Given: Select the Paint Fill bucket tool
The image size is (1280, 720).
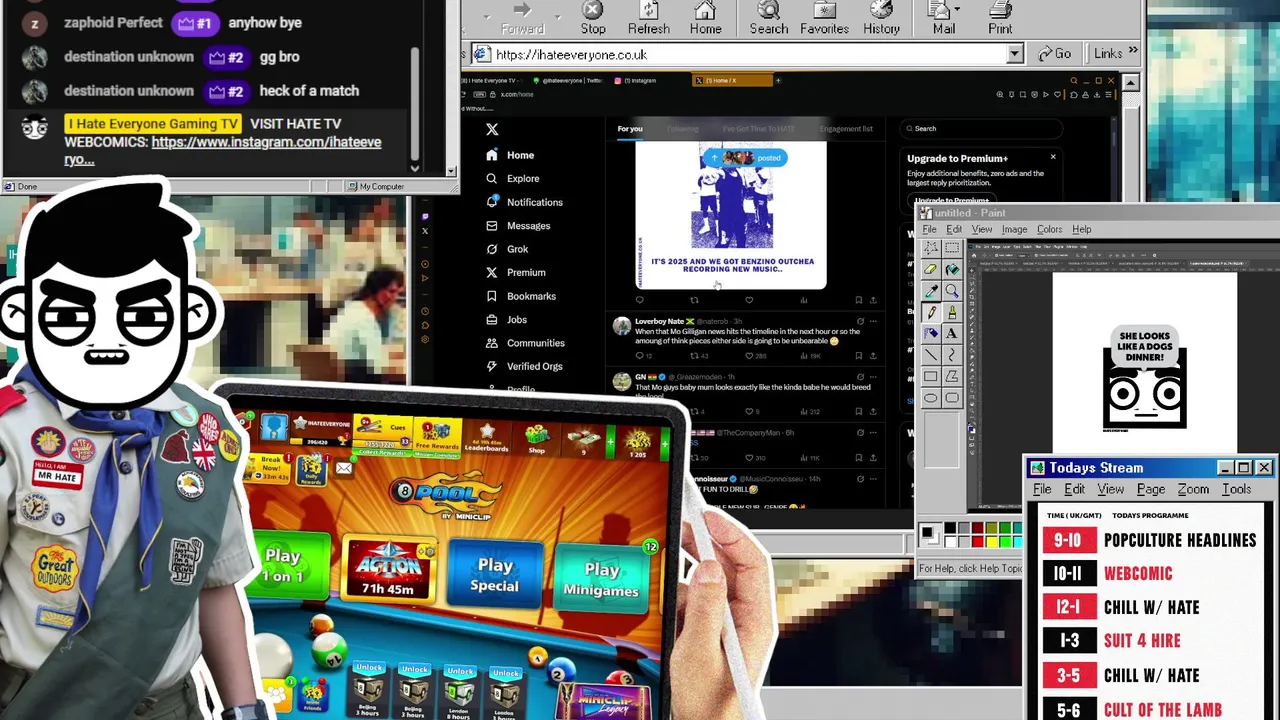Looking at the screenshot, I should 952,269.
